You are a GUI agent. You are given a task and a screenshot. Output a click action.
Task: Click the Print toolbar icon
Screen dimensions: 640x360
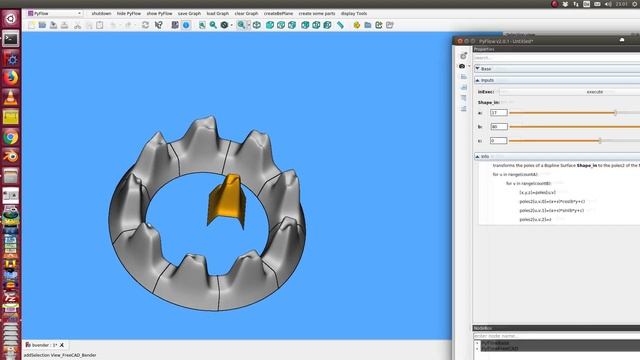(64, 25)
